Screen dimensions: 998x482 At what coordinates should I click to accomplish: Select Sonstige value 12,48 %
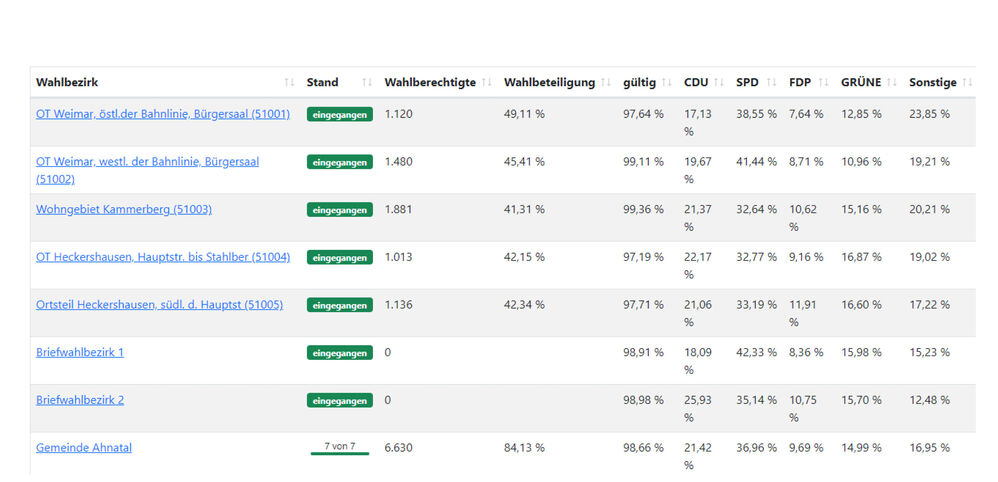(x=930, y=400)
